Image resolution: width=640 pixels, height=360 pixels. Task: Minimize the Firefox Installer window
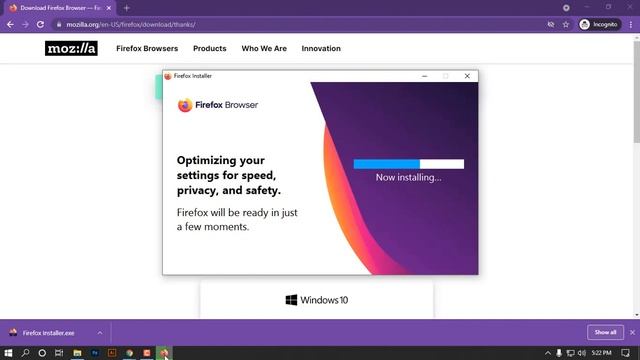(x=424, y=76)
